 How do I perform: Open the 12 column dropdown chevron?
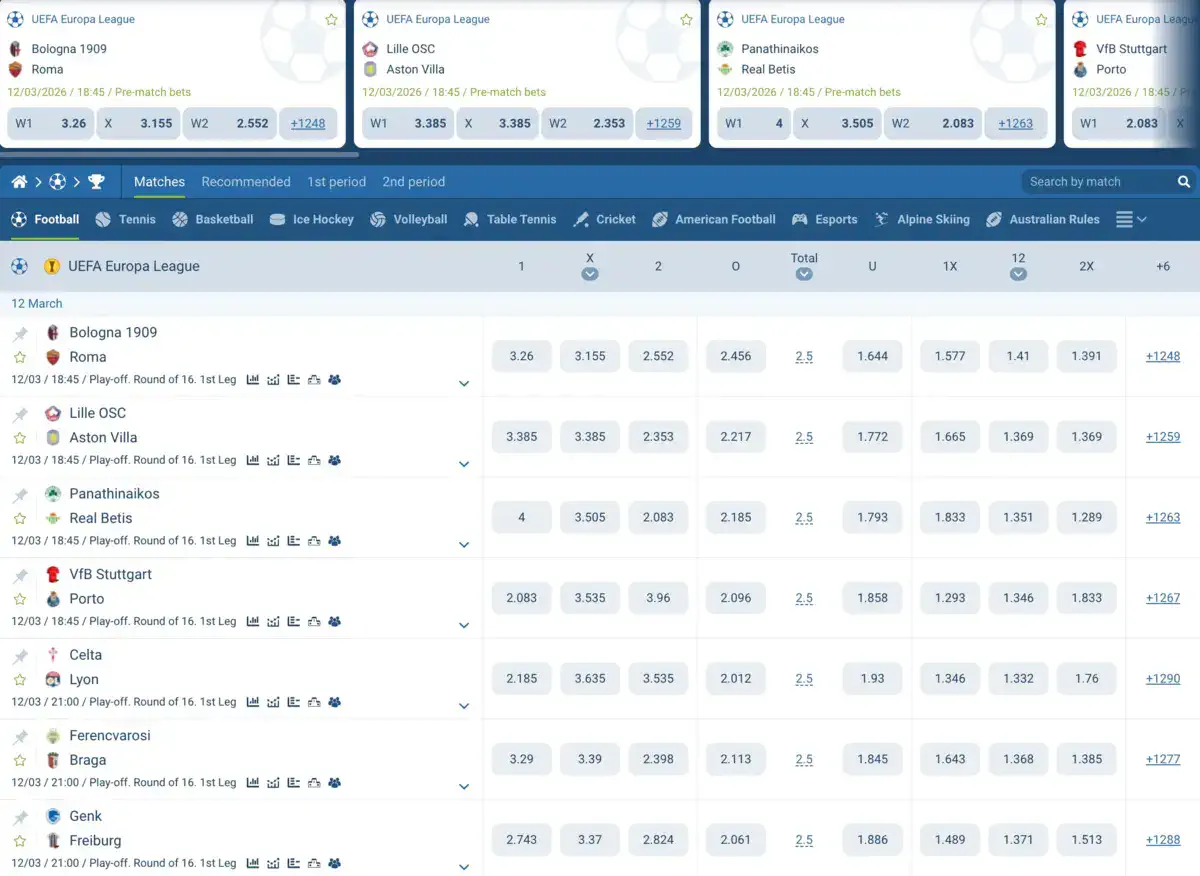[1018, 274]
